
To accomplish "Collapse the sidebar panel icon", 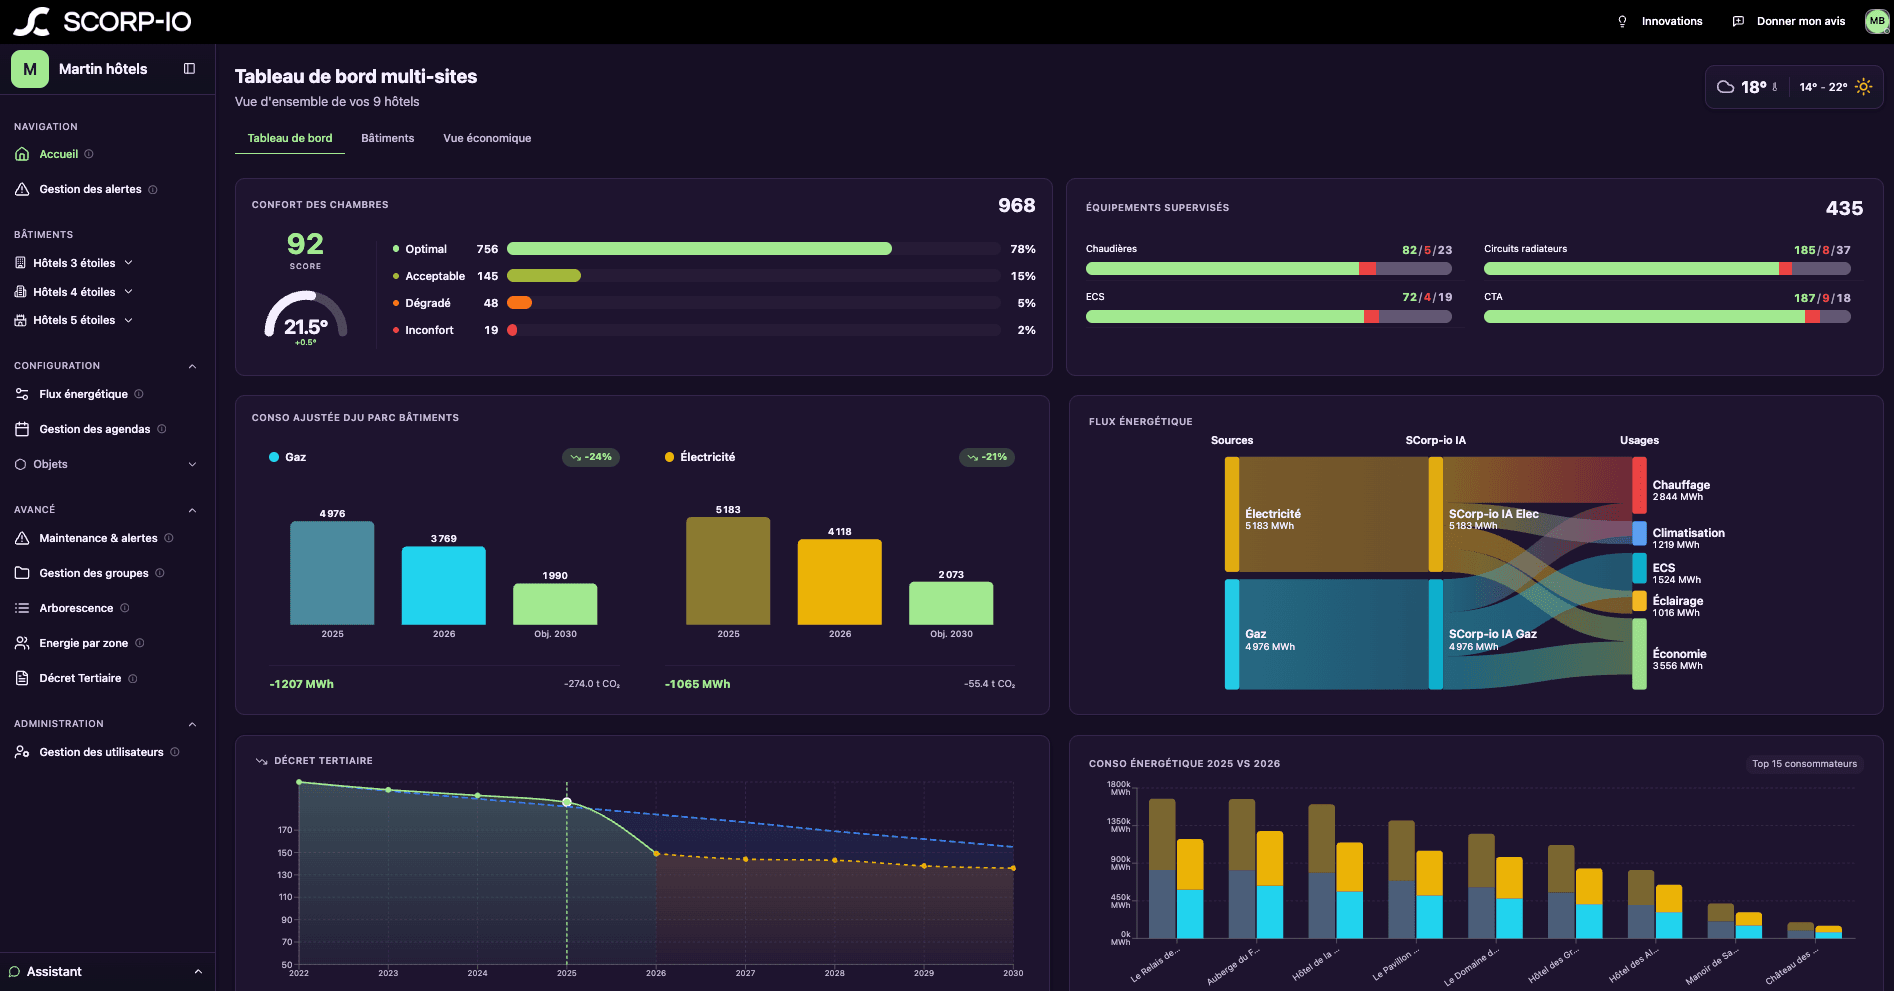I will pos(189,69).
